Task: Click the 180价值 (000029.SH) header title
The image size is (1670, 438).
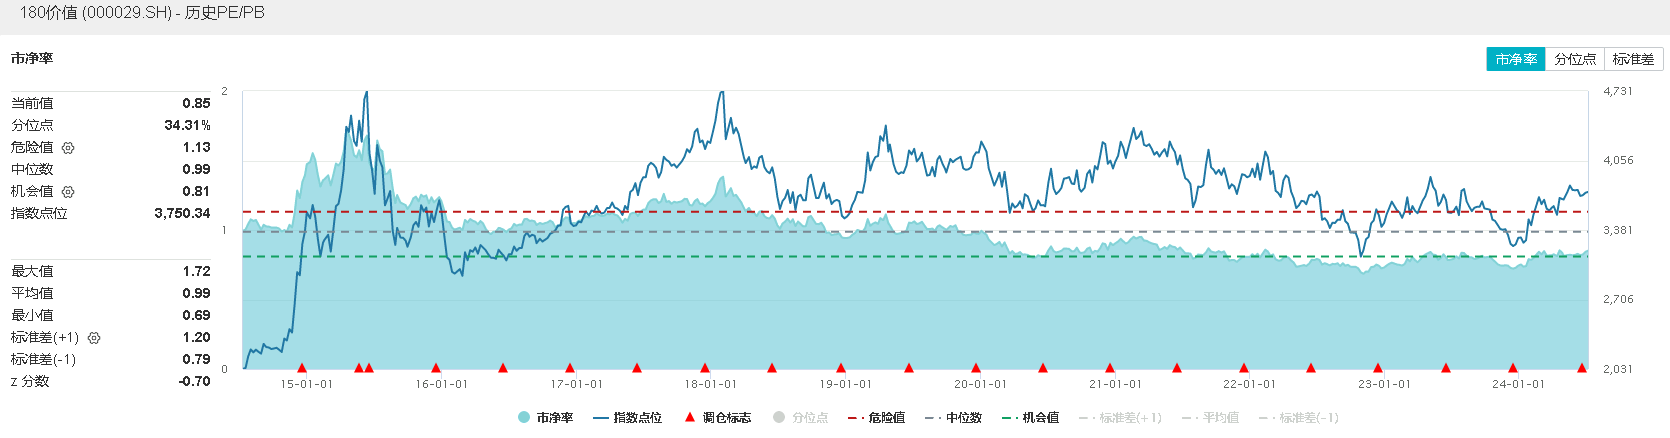Action: pyautogui.click(x=142, y=13)
